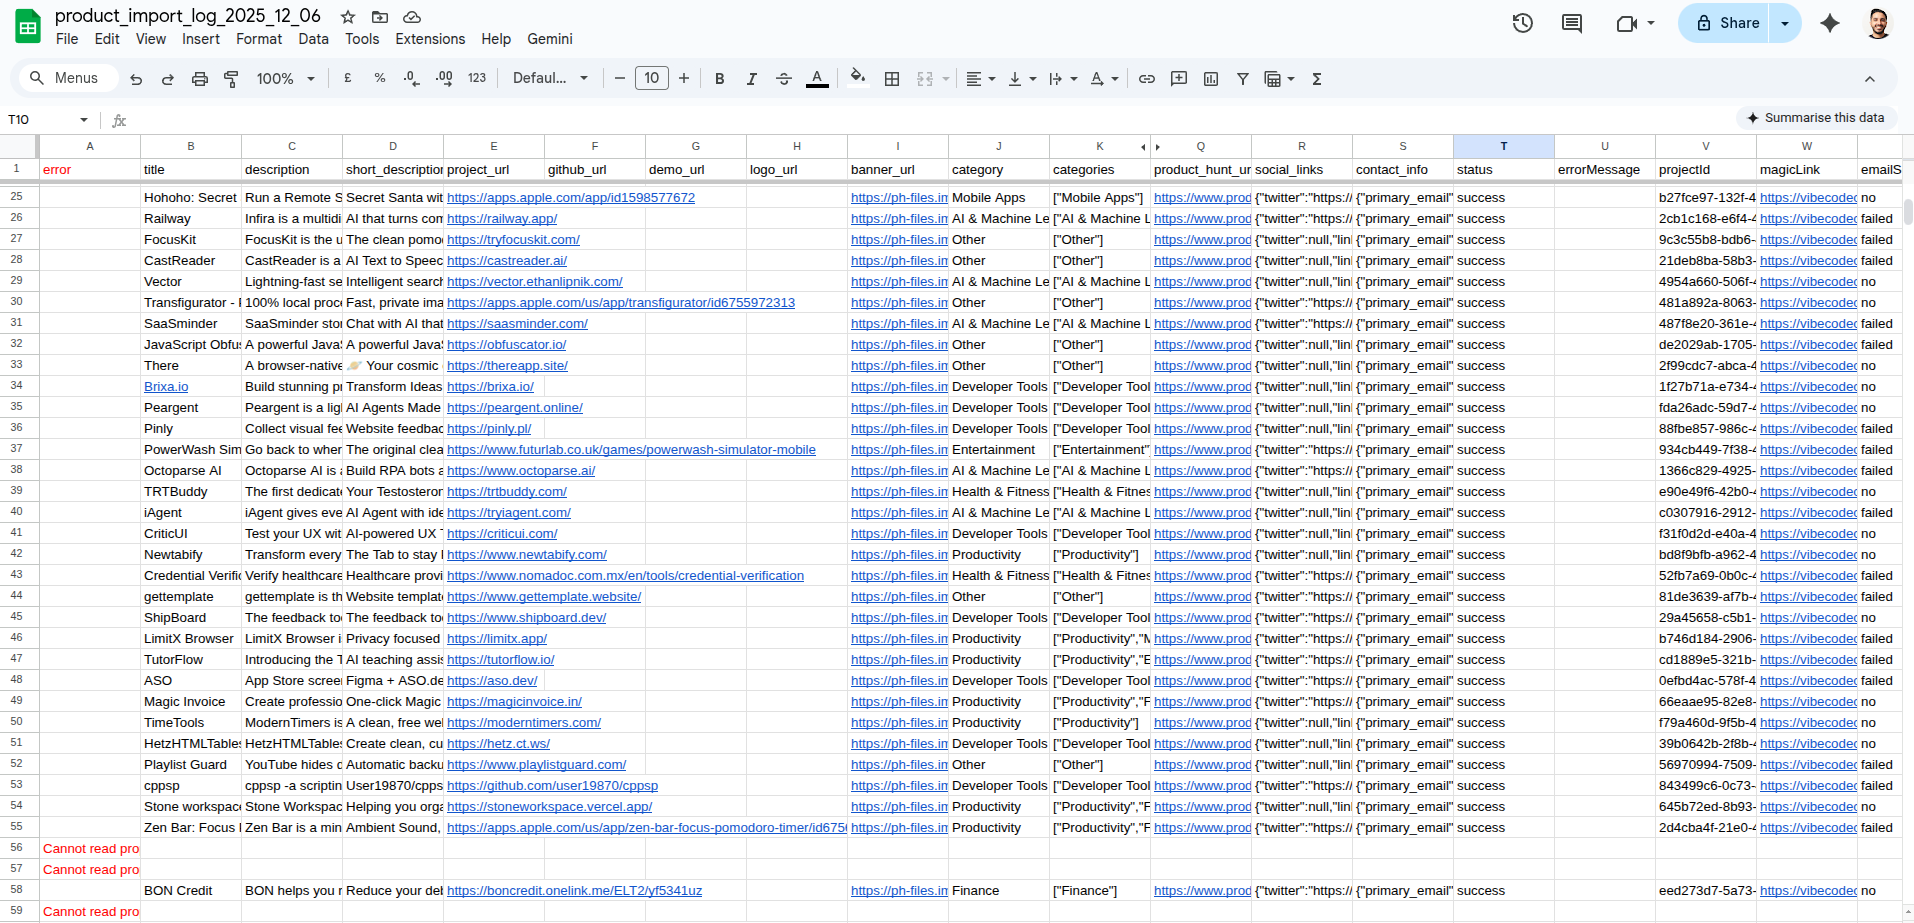Open the Format menu
Image resolution: width=1914 pixels, height=923 pixels.
(x=259, y=39)
